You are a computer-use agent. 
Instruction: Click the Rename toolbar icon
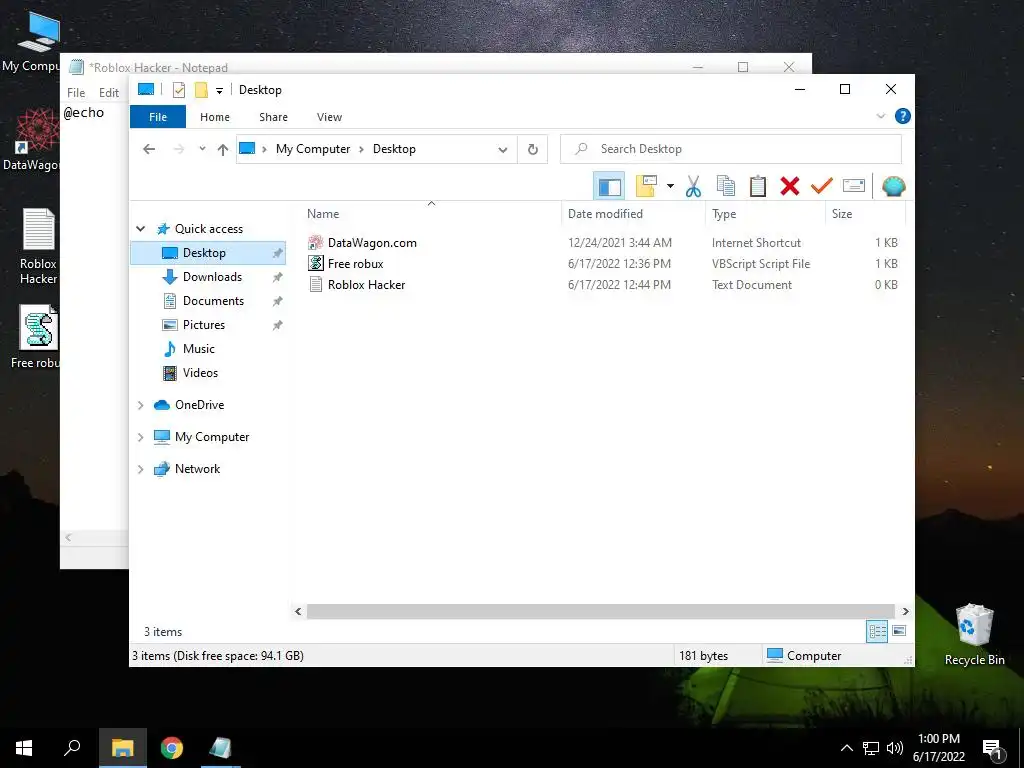pyautogui.click(x=854, y=186)
